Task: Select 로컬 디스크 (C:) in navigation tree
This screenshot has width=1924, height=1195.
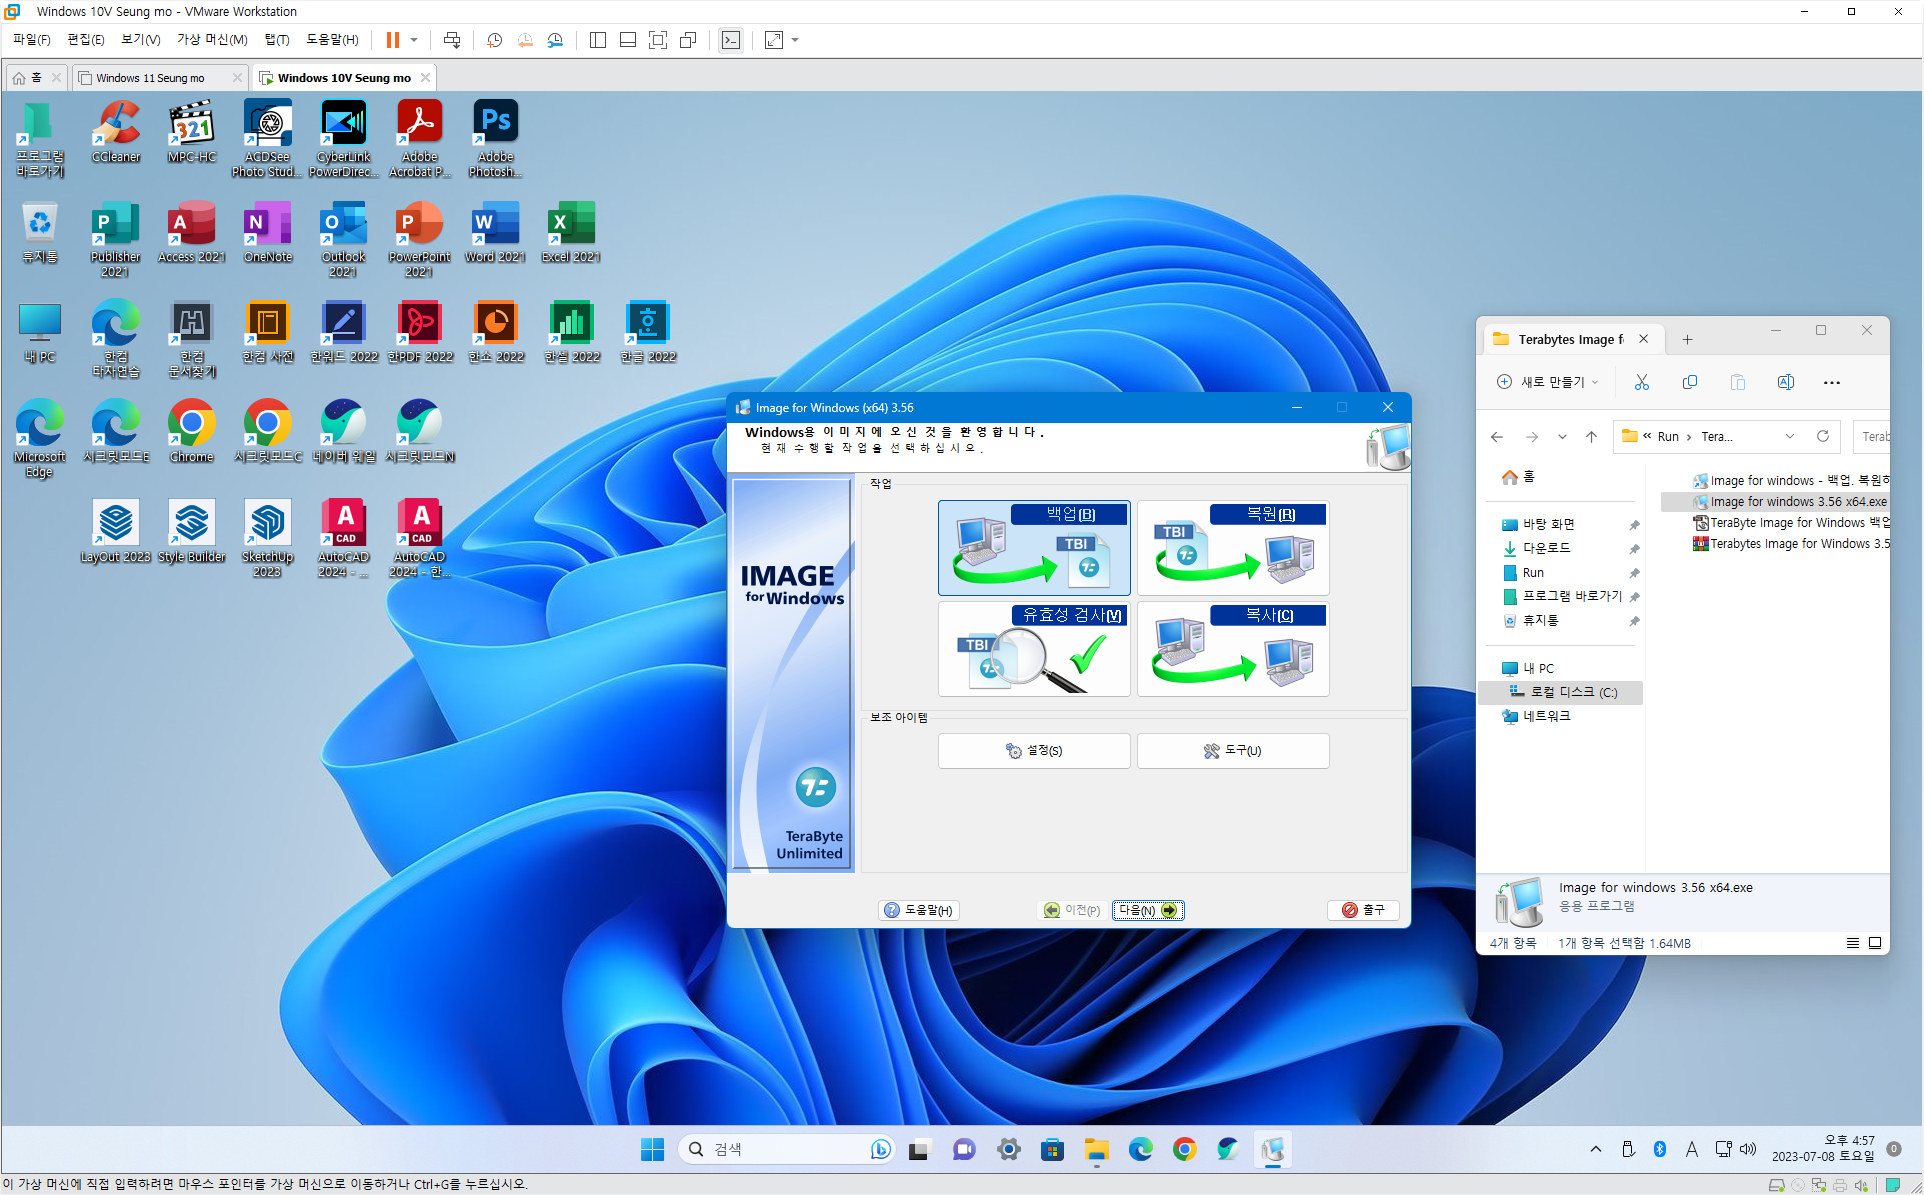Action: tap(1573, 692)
